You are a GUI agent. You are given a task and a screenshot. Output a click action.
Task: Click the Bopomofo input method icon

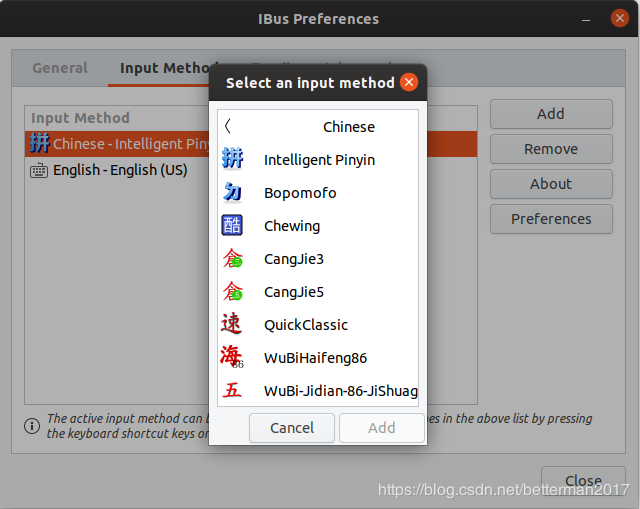pos(232,193)
